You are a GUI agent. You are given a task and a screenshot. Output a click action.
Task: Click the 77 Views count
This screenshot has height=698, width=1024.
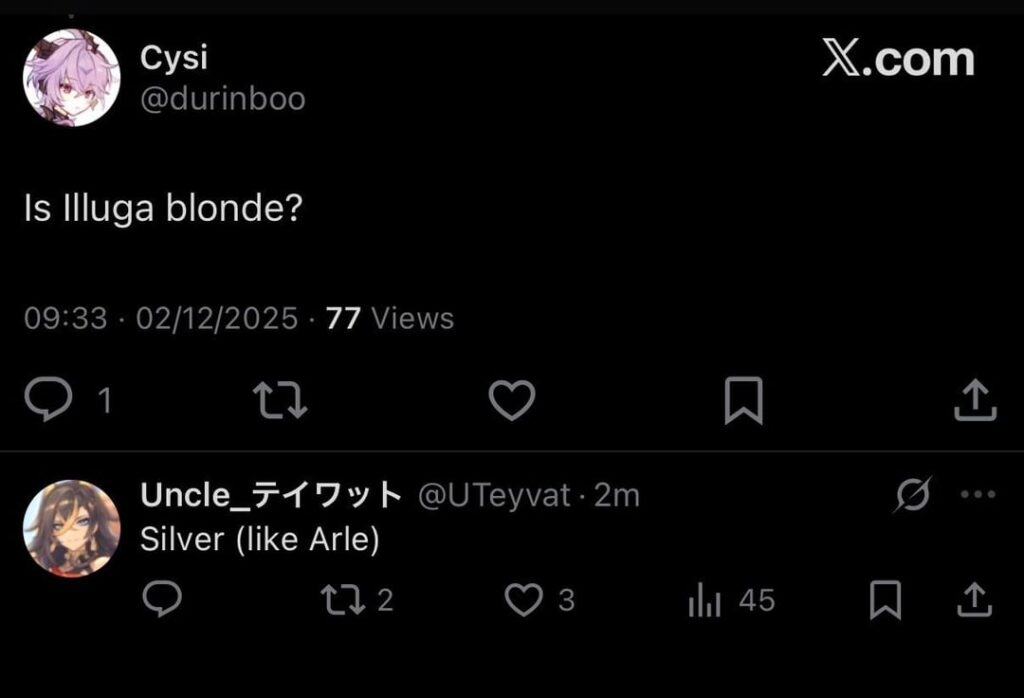(x=390, y=319)
